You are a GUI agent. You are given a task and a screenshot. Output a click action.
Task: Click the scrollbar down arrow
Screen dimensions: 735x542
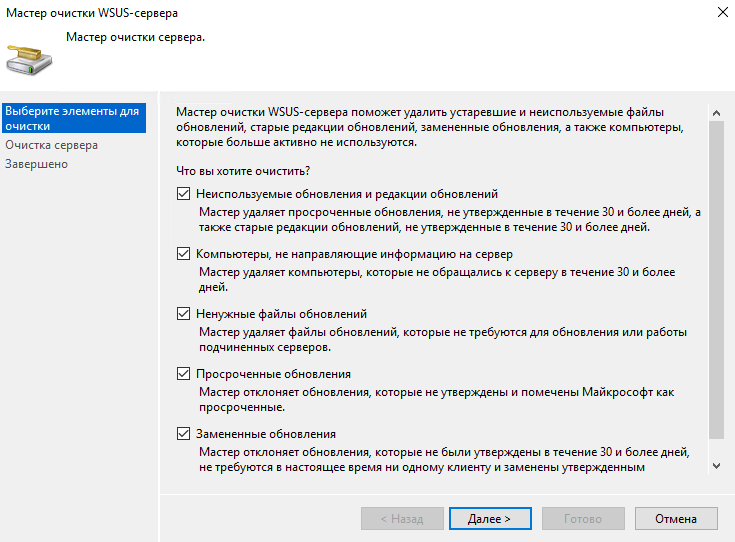[x=715, y=465]
